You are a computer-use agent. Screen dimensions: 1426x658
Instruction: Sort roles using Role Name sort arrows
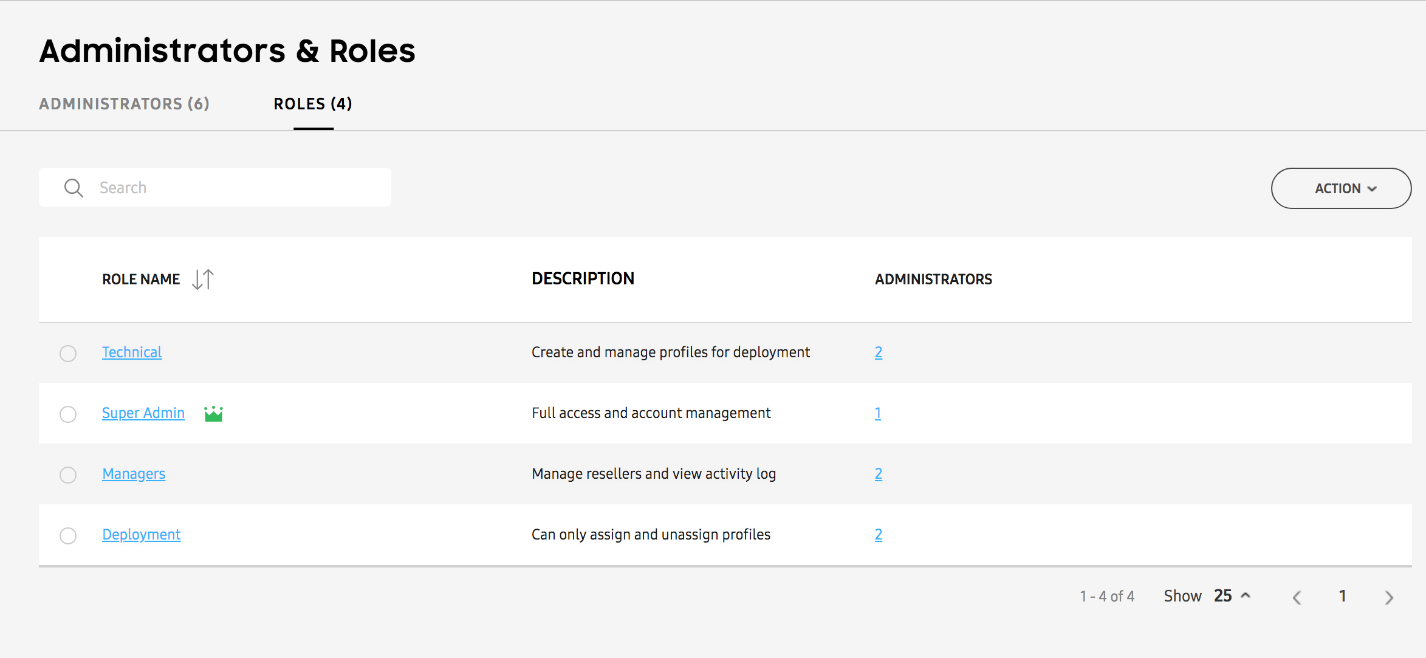tap(203, 279)
